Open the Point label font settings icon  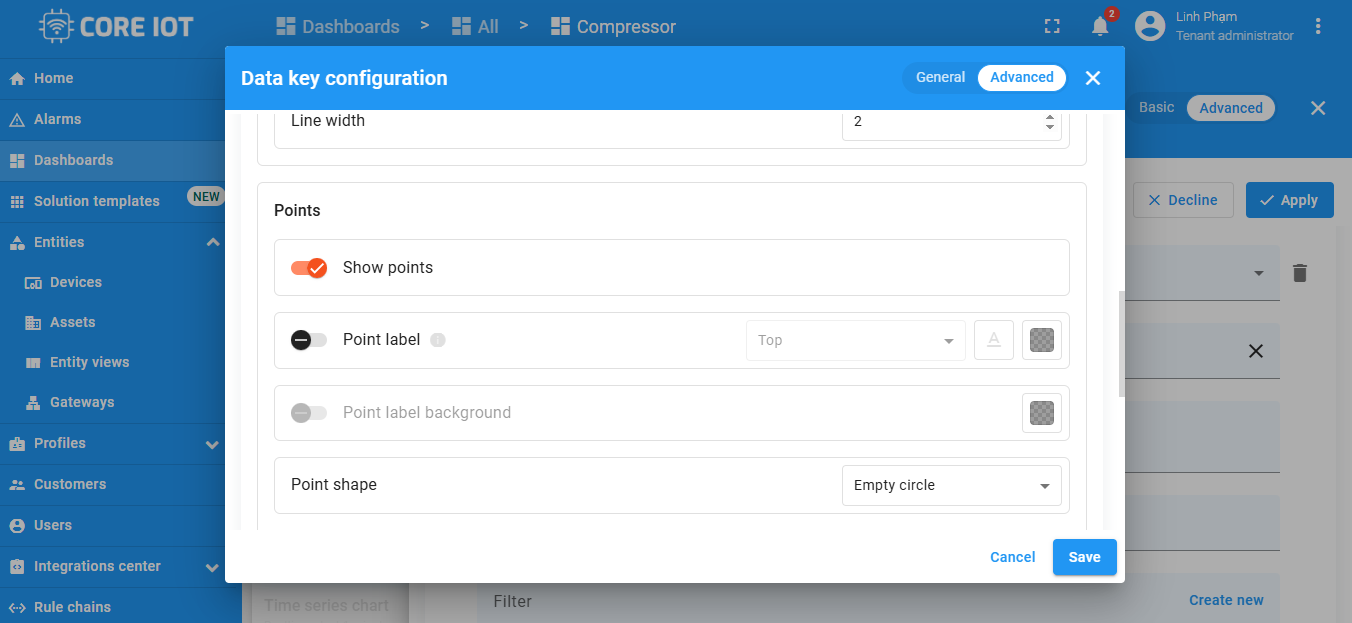[x=994, y=340]
